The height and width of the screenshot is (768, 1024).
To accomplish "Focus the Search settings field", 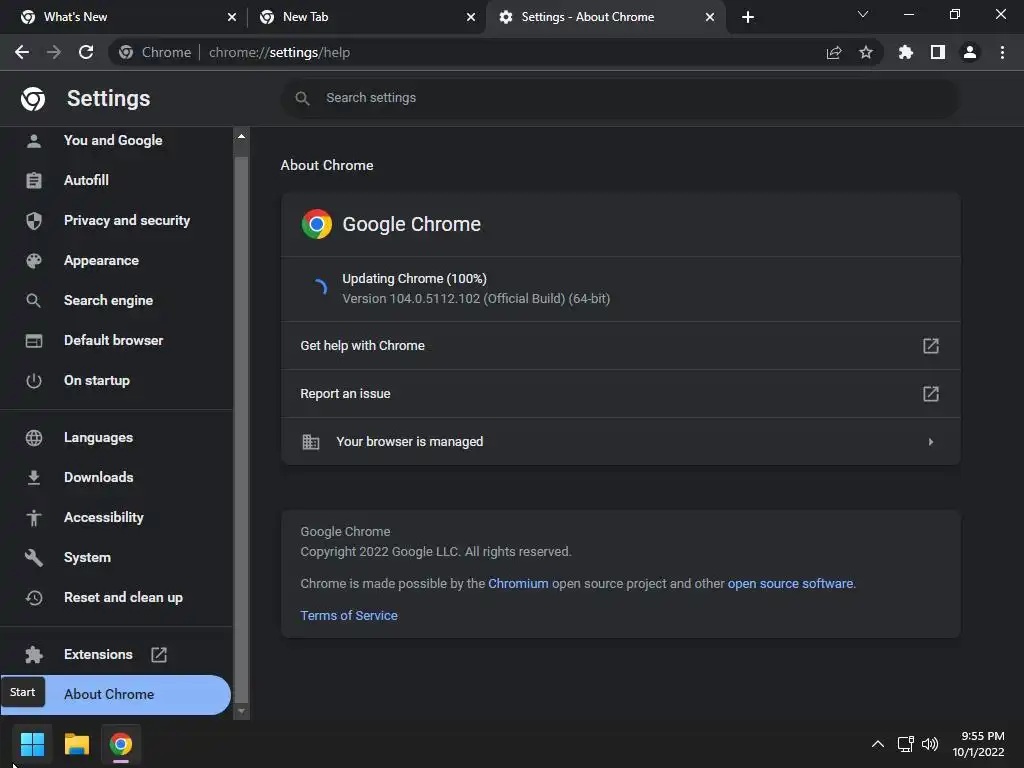I will (620, 98).
